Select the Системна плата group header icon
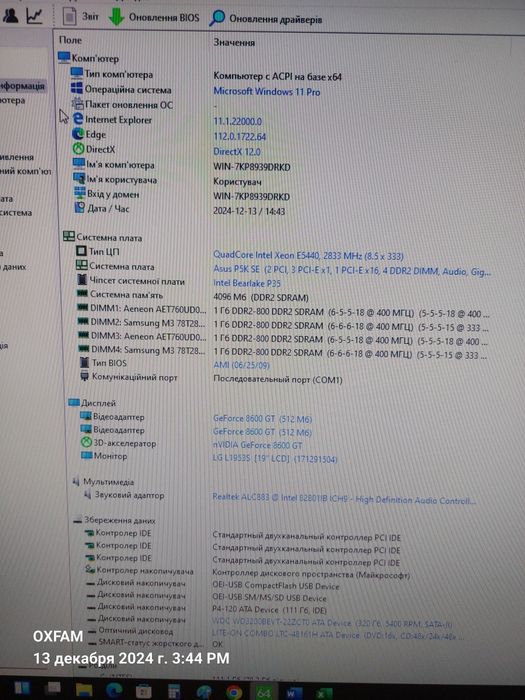Image resolution: width=525 pixels, height=700 pixels. coord(69,237)
